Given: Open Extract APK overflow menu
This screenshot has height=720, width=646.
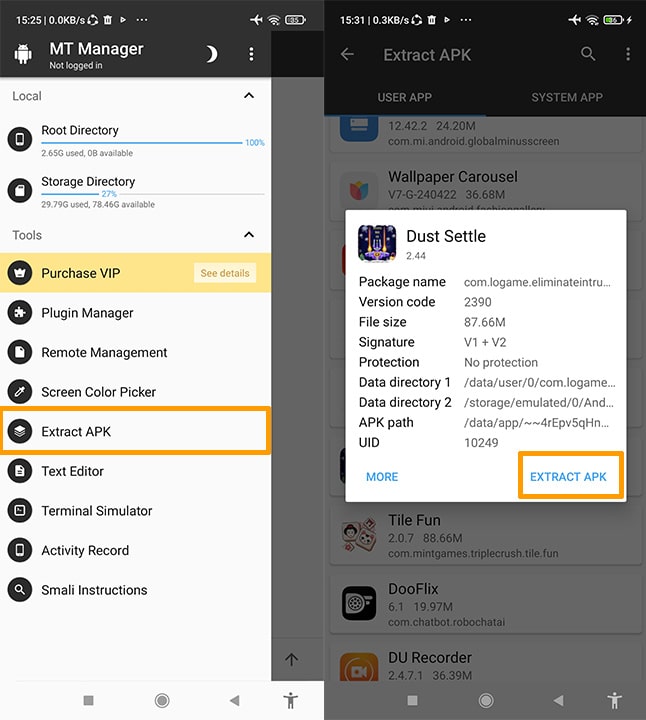Looking at the screenshot, I should tap(628, 54).
